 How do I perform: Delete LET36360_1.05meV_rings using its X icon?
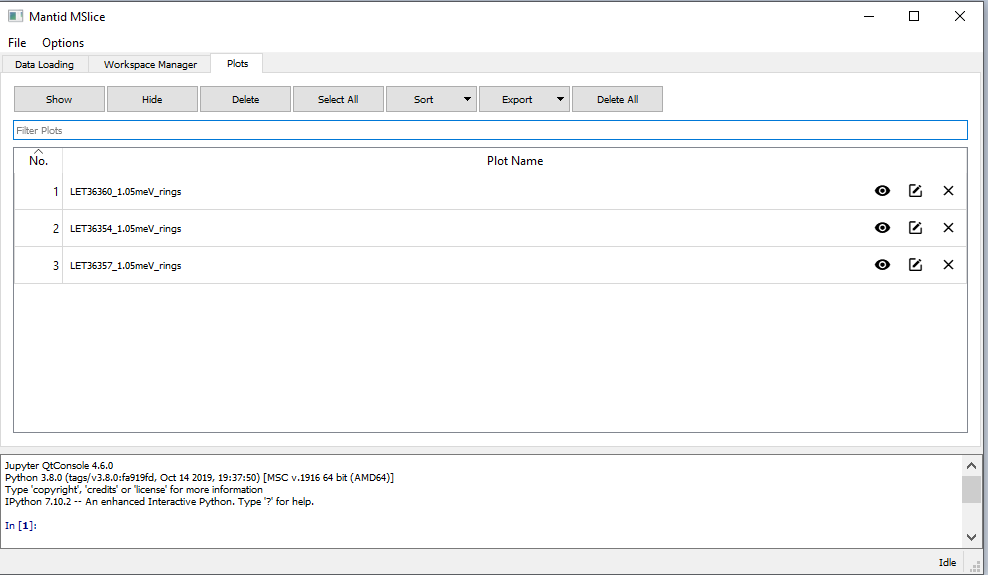click(948, 191)
